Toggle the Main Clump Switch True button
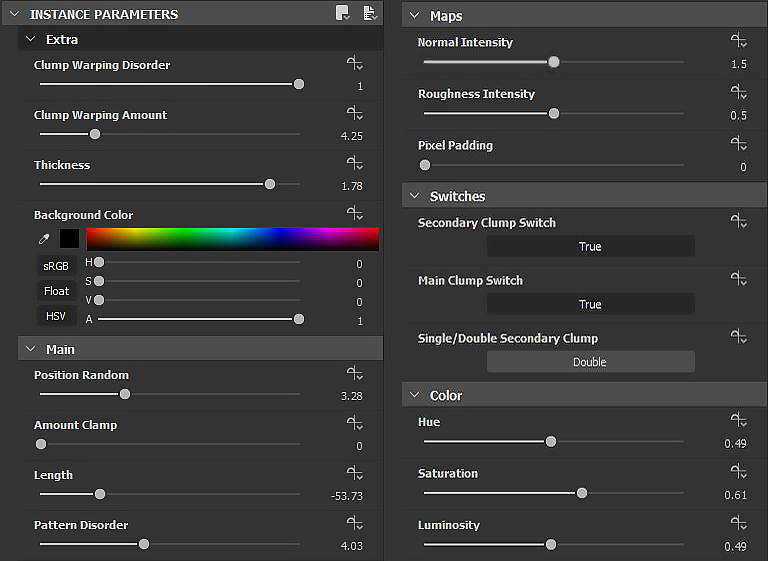This screenshot has width=768, height=561. pos(590,304)
